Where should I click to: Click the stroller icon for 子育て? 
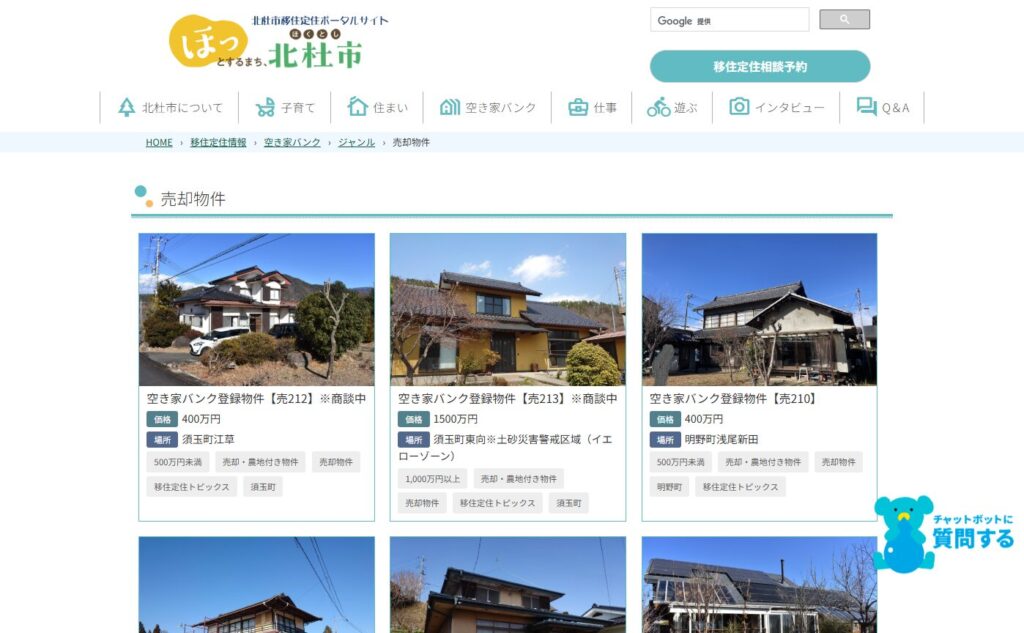point(265,107)
